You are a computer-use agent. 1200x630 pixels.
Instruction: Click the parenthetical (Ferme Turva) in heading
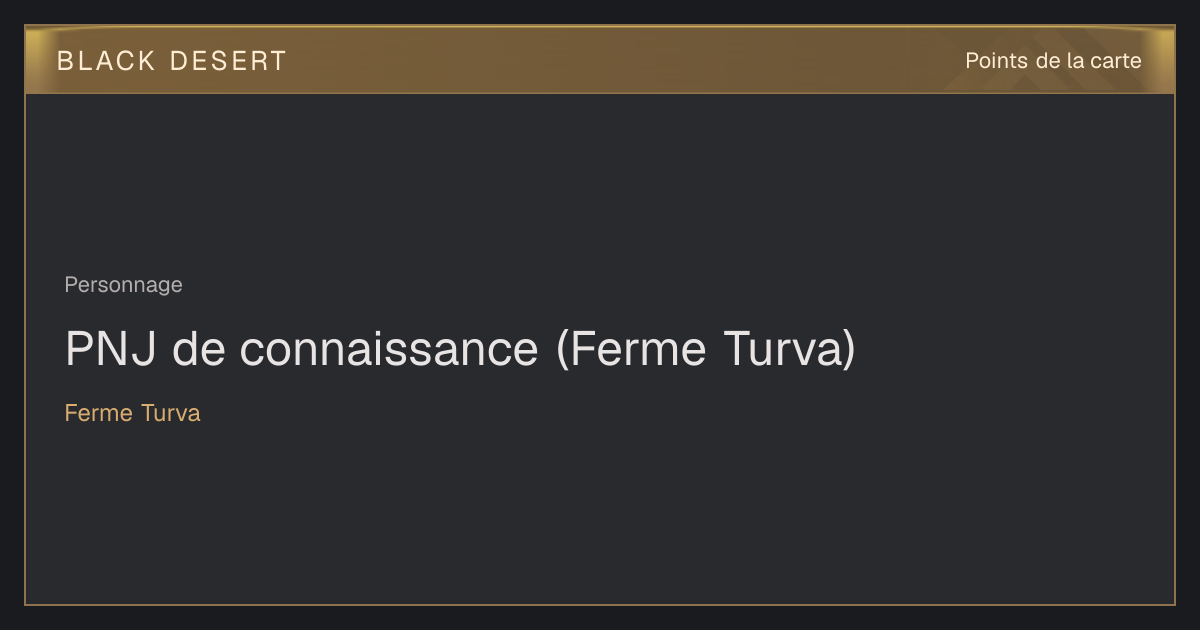pyautogui.click(x=706, y=349)
